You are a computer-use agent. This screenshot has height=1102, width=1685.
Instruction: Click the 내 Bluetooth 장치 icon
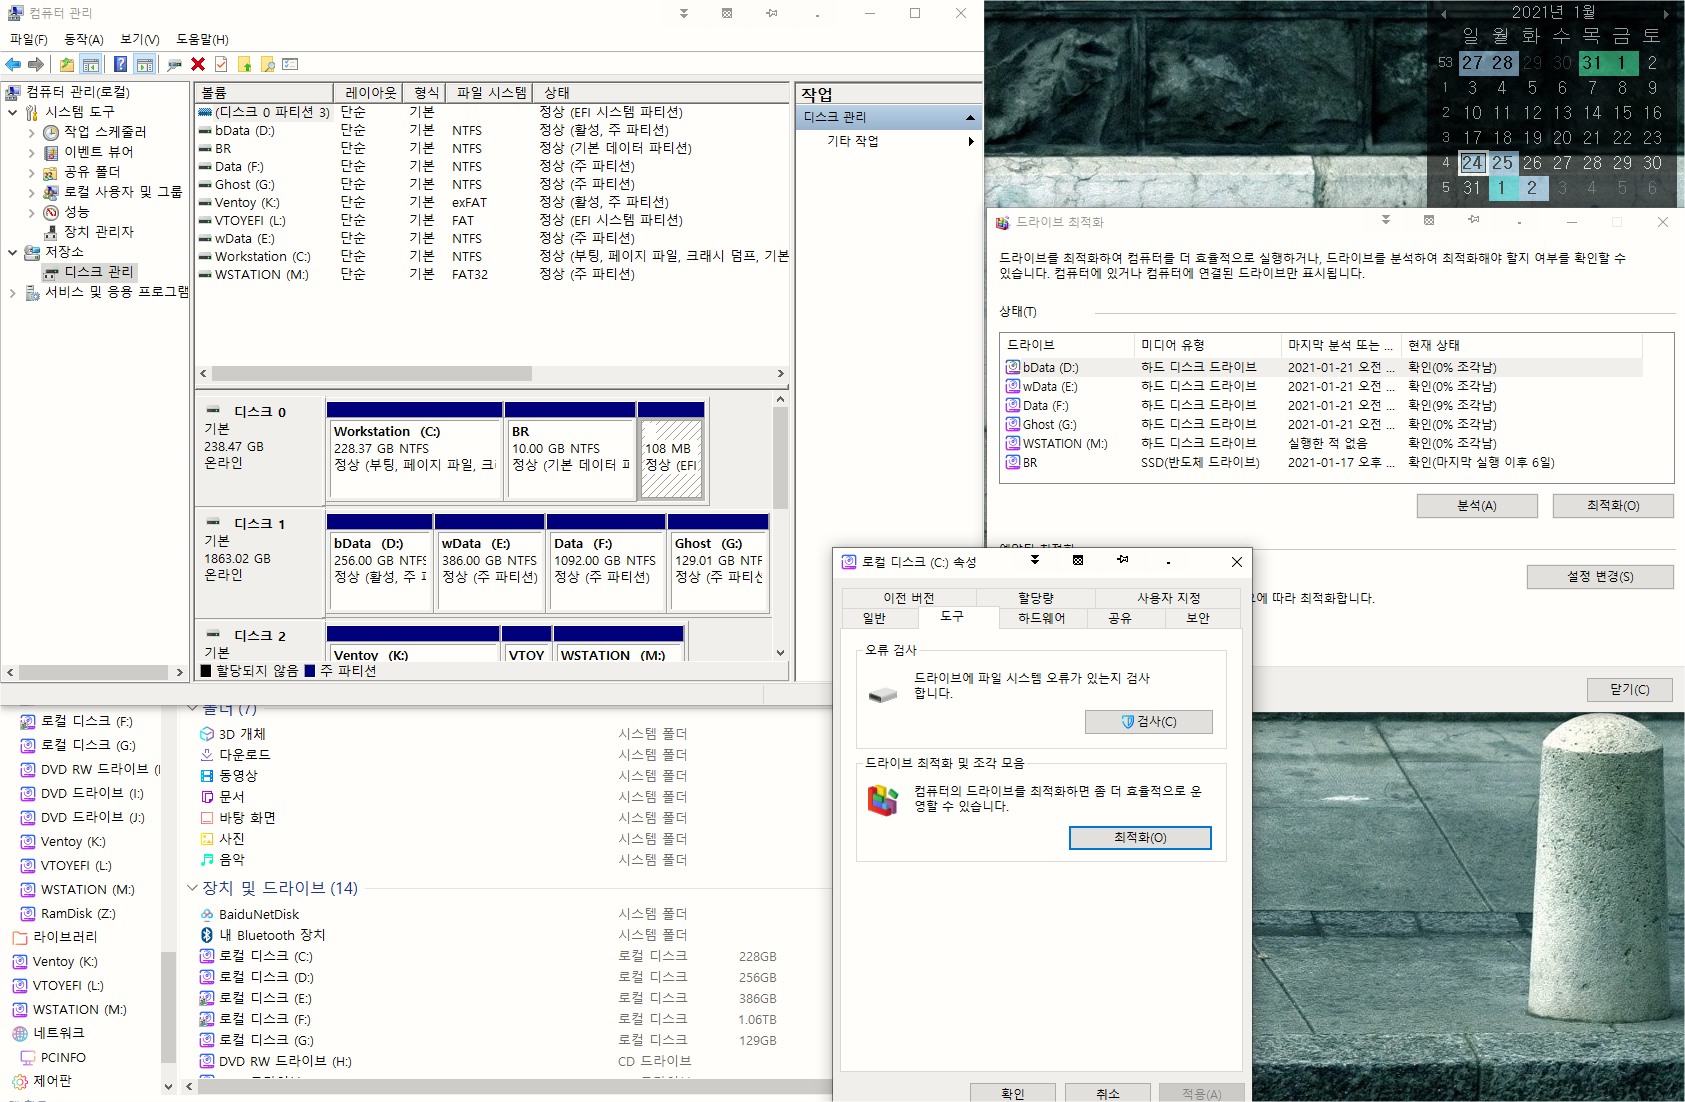(207, 935)
